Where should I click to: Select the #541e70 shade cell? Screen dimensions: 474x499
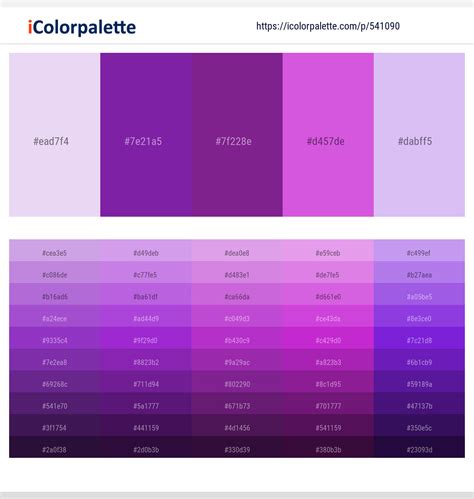[55, 403]
